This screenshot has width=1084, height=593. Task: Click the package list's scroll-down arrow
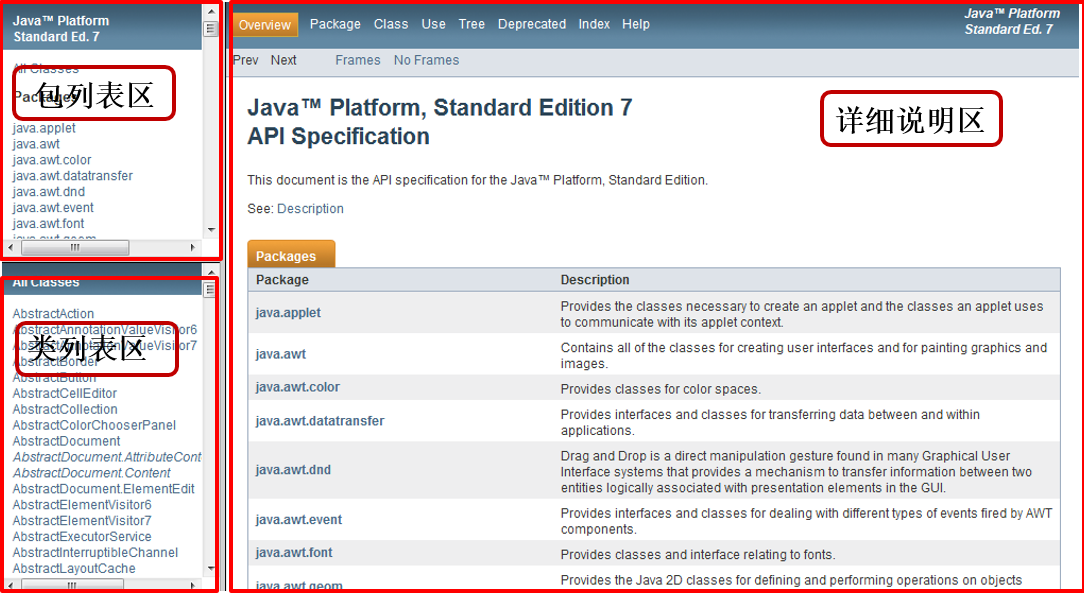tap(211, 230)
